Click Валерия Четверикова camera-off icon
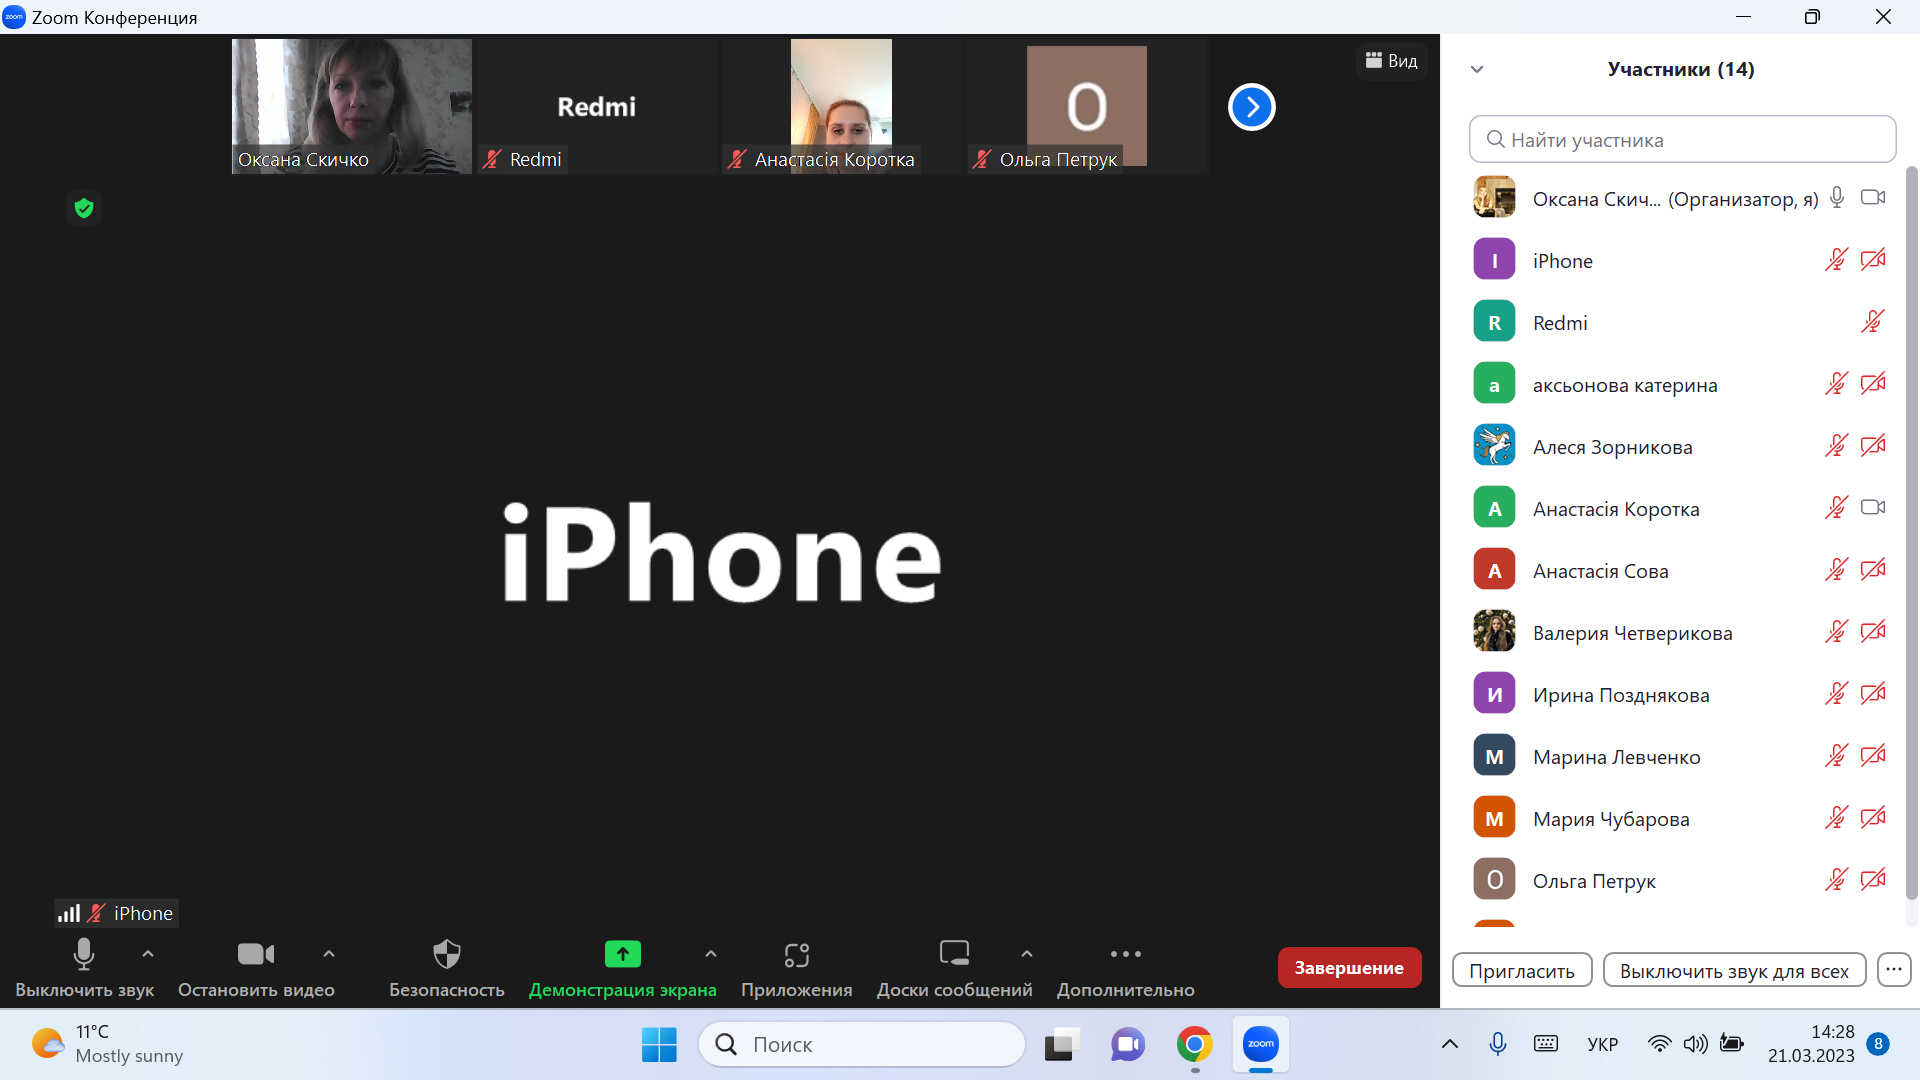Image resolution: width=1920 pixels, height=1080 pixels. pyautogui.click(x=1873, y=632)
